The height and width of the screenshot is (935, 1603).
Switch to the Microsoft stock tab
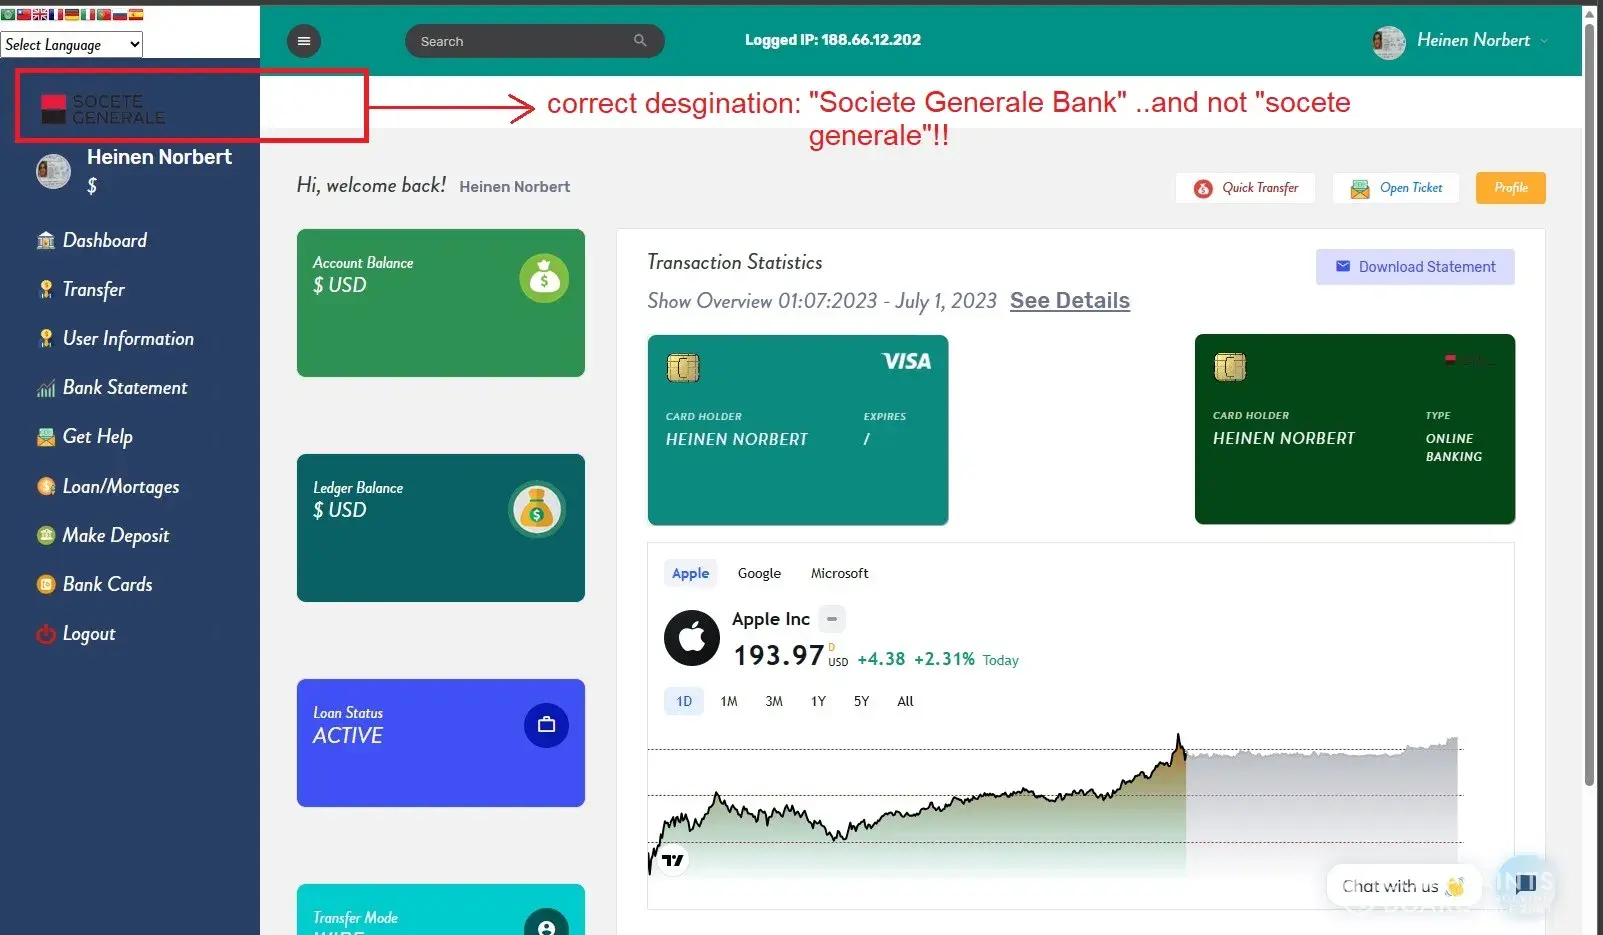(x=839, y=573)
